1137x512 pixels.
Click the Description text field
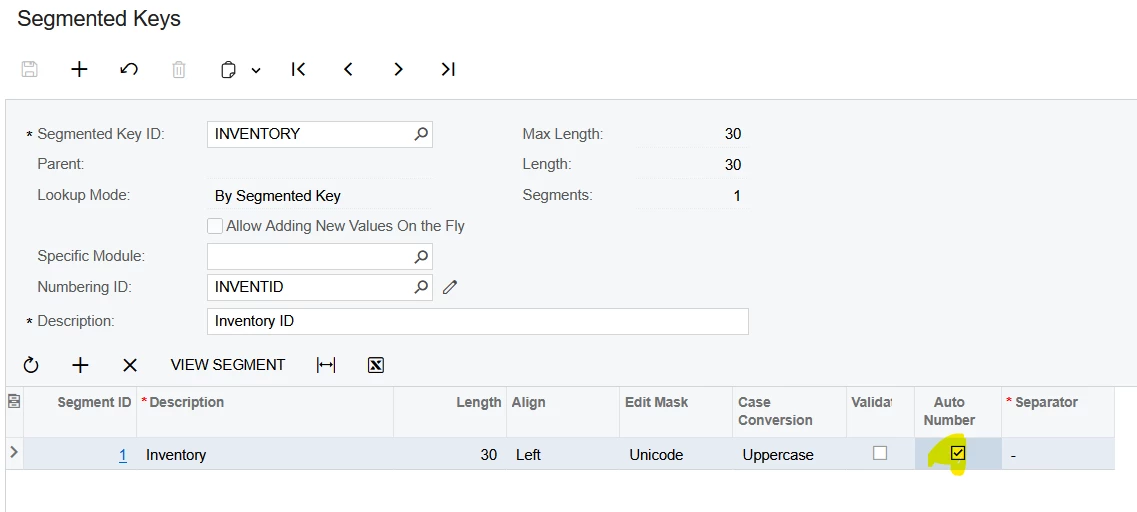pyautogui.click(x=476, y=321)
